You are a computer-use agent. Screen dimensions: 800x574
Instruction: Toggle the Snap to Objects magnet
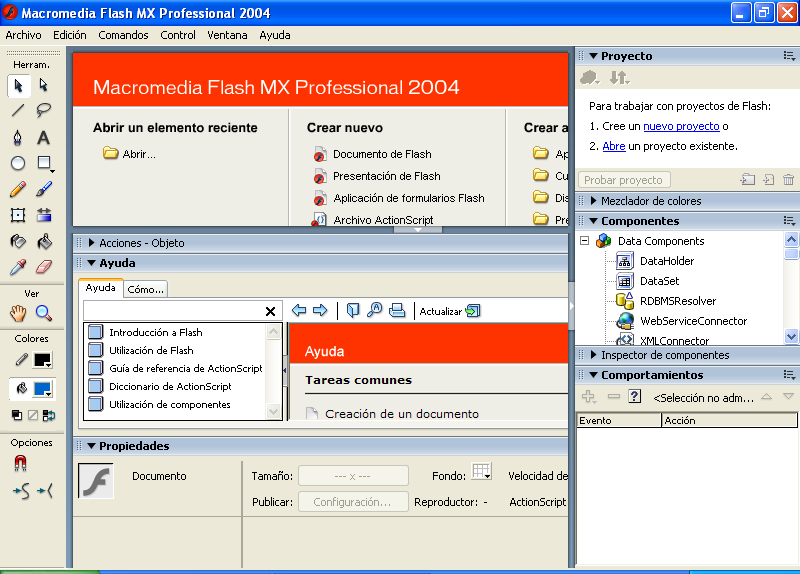pyautogui.click(x=20, y=463)
